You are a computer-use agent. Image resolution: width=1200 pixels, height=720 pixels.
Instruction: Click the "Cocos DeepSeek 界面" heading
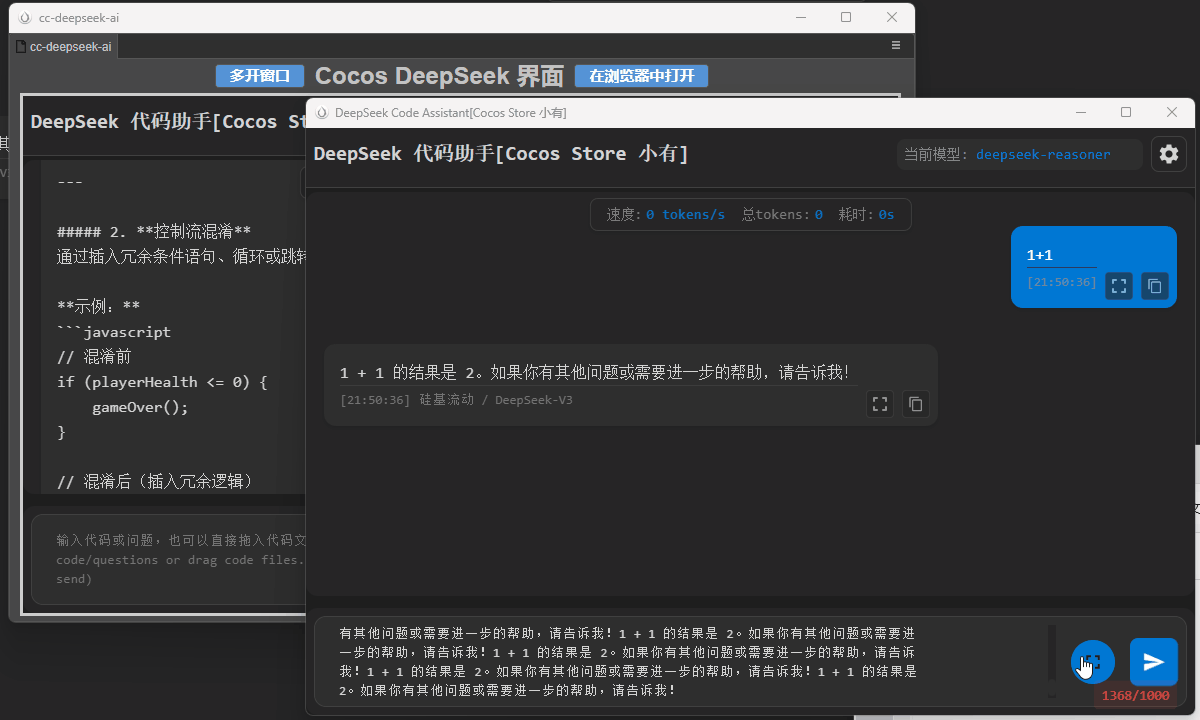point(439,76)
